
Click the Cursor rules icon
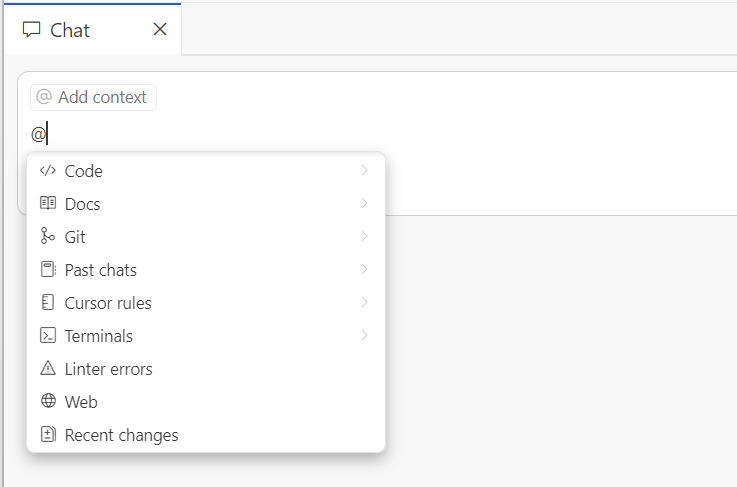click(47, 303)
